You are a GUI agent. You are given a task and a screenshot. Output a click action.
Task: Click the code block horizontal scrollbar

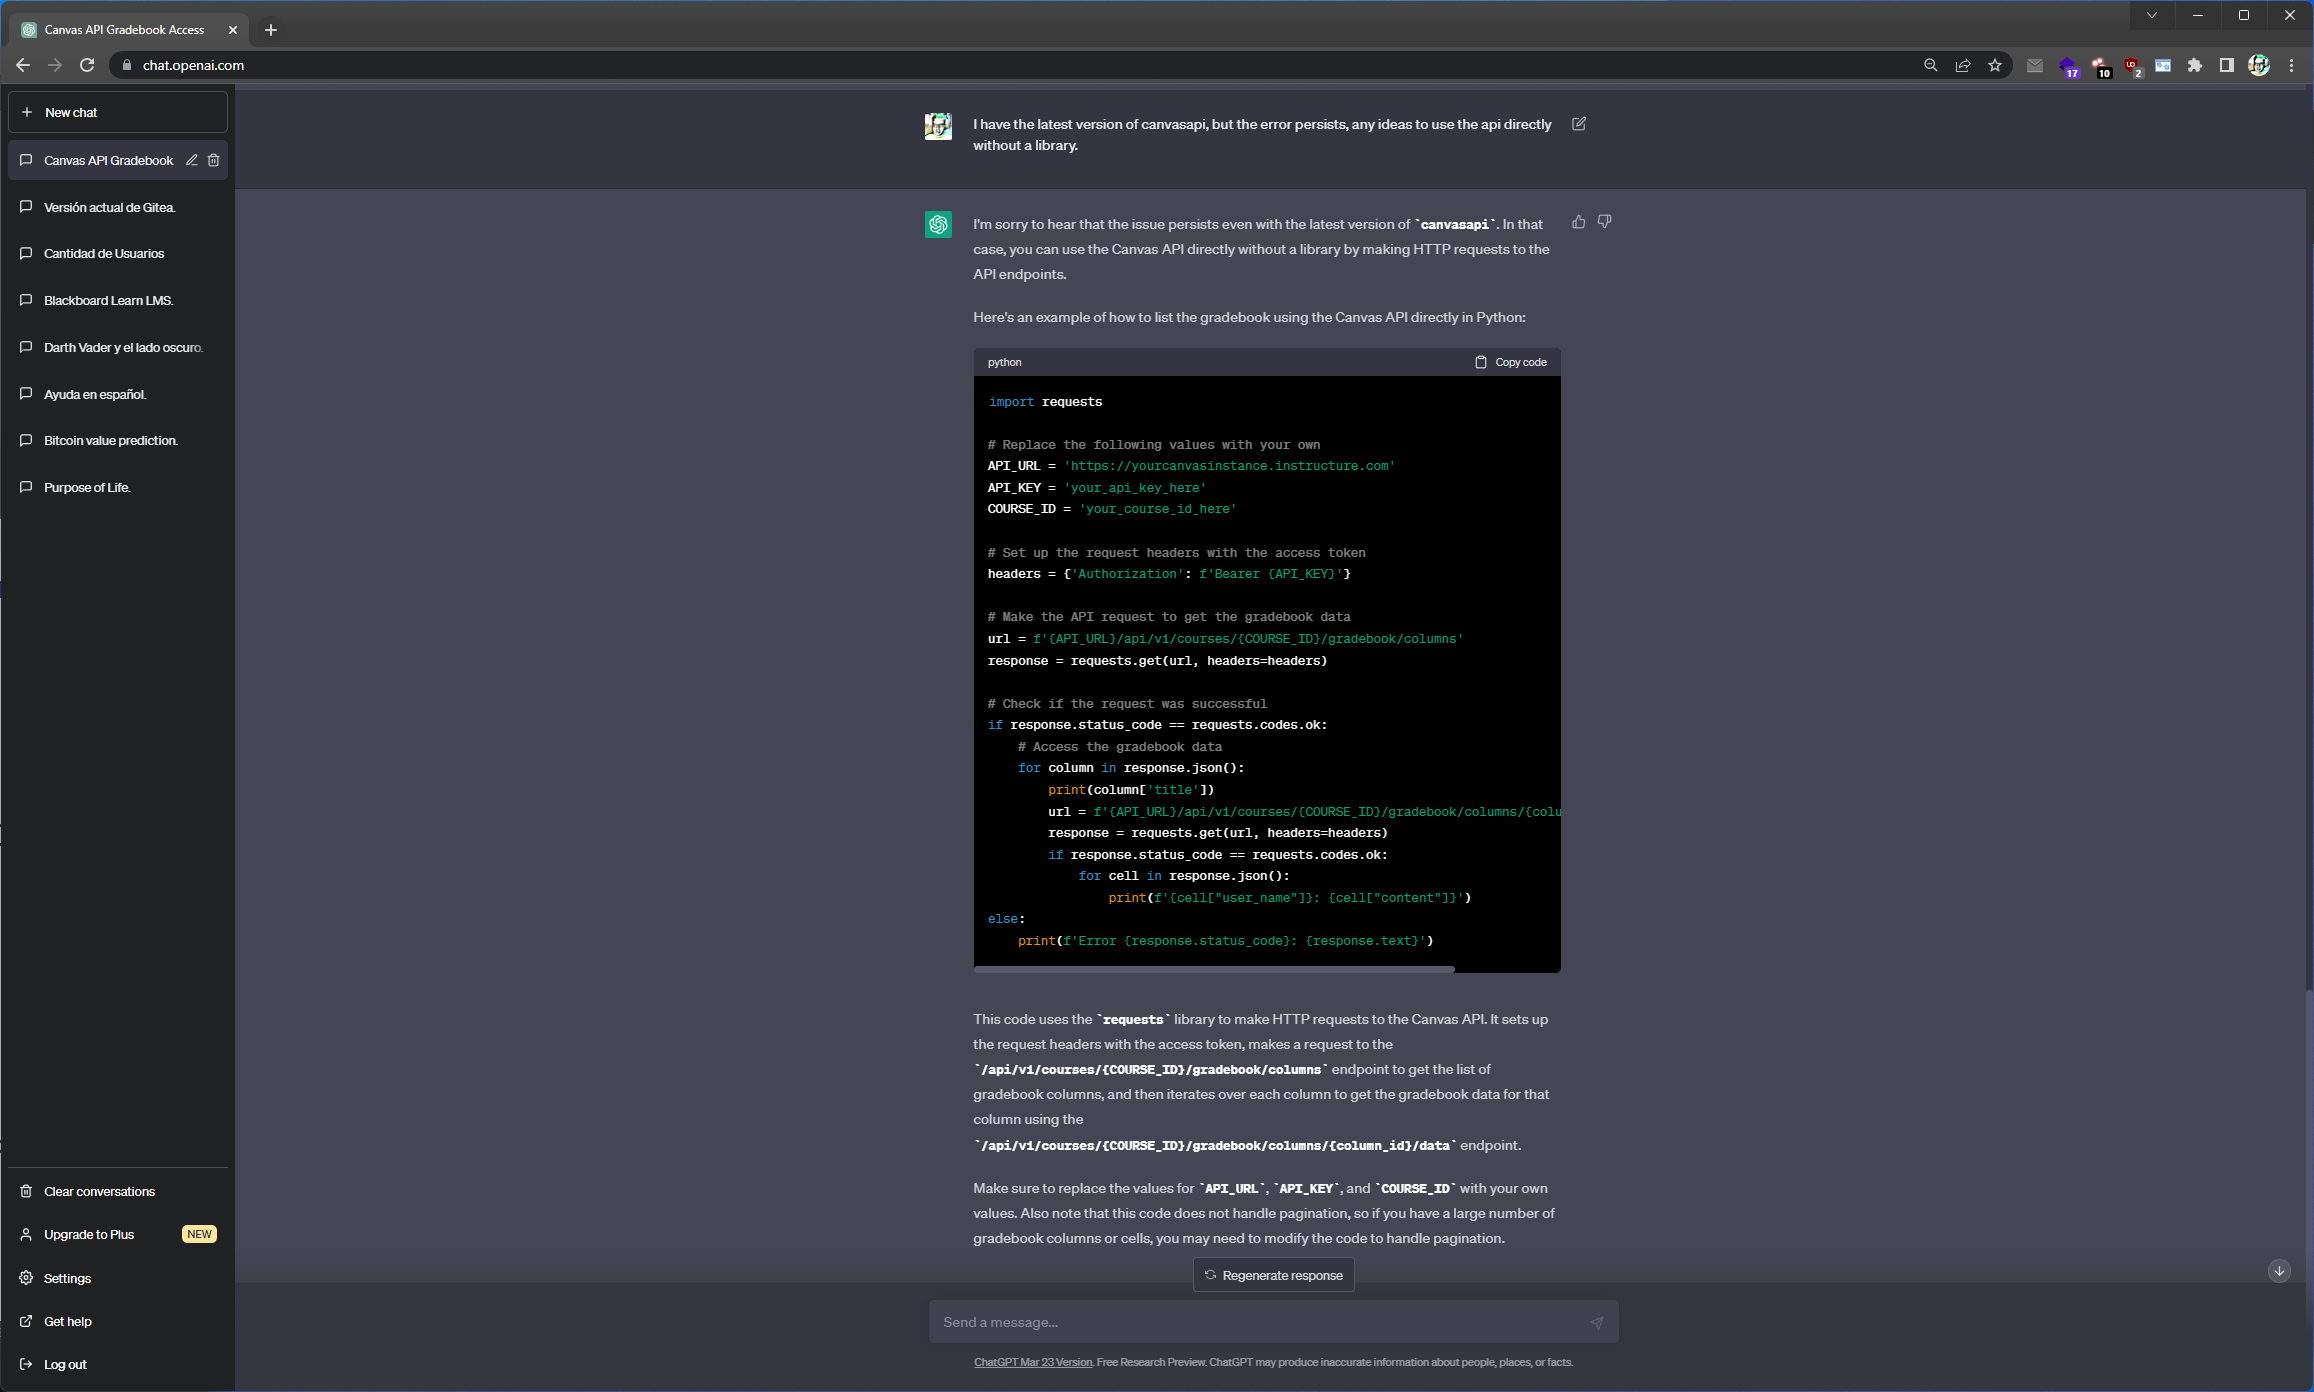[1214, 969]
